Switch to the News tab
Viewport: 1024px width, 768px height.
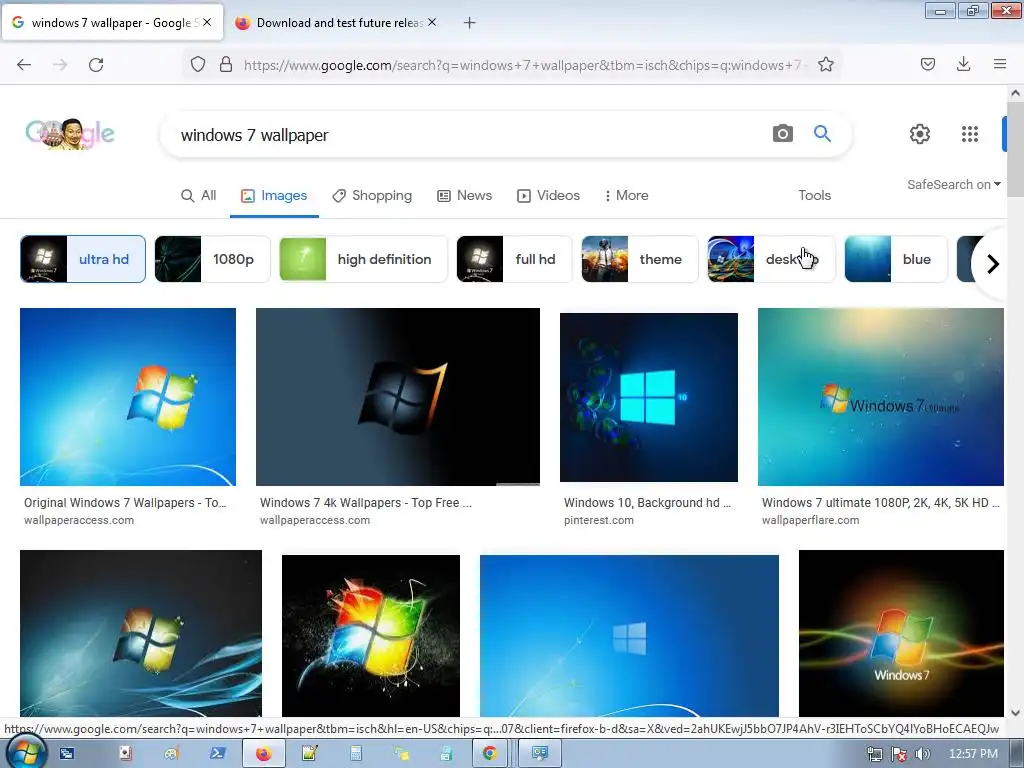point(464,195)
